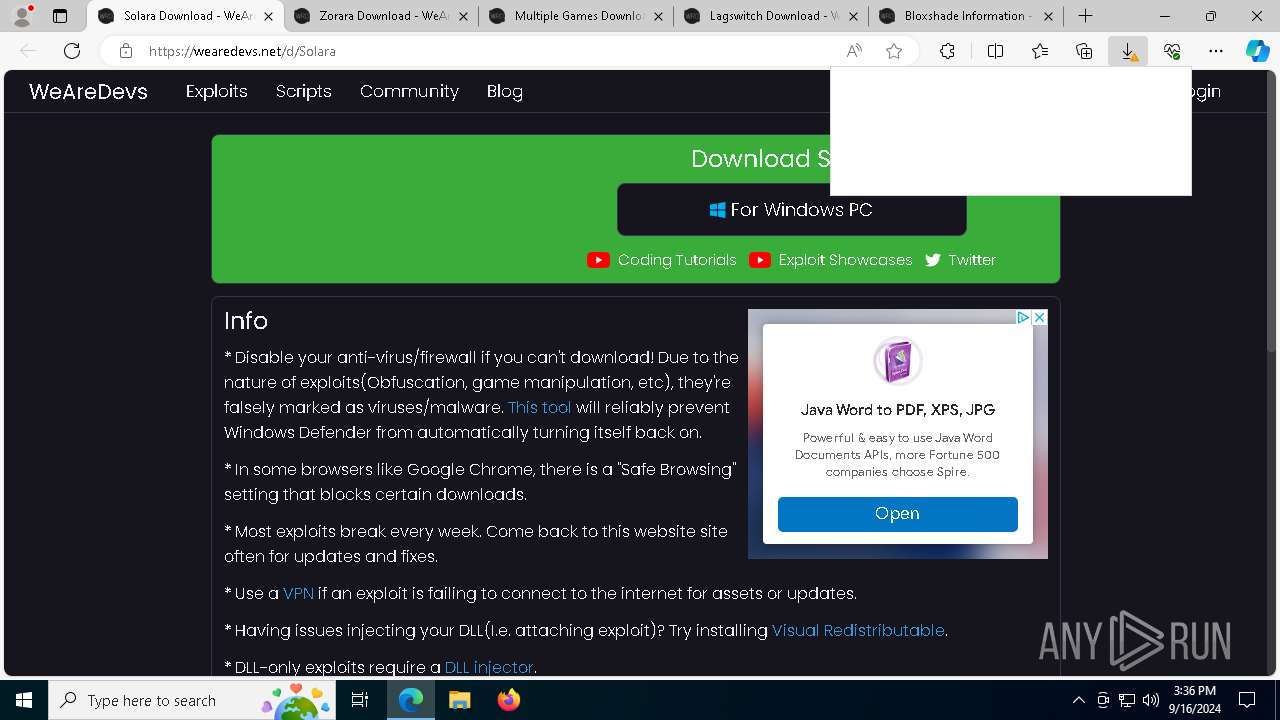Open the Scripts nav menu
Image resolution: width=1280 pixels, height=720 pixels.
pyautogui.click(x=303, y=91)
